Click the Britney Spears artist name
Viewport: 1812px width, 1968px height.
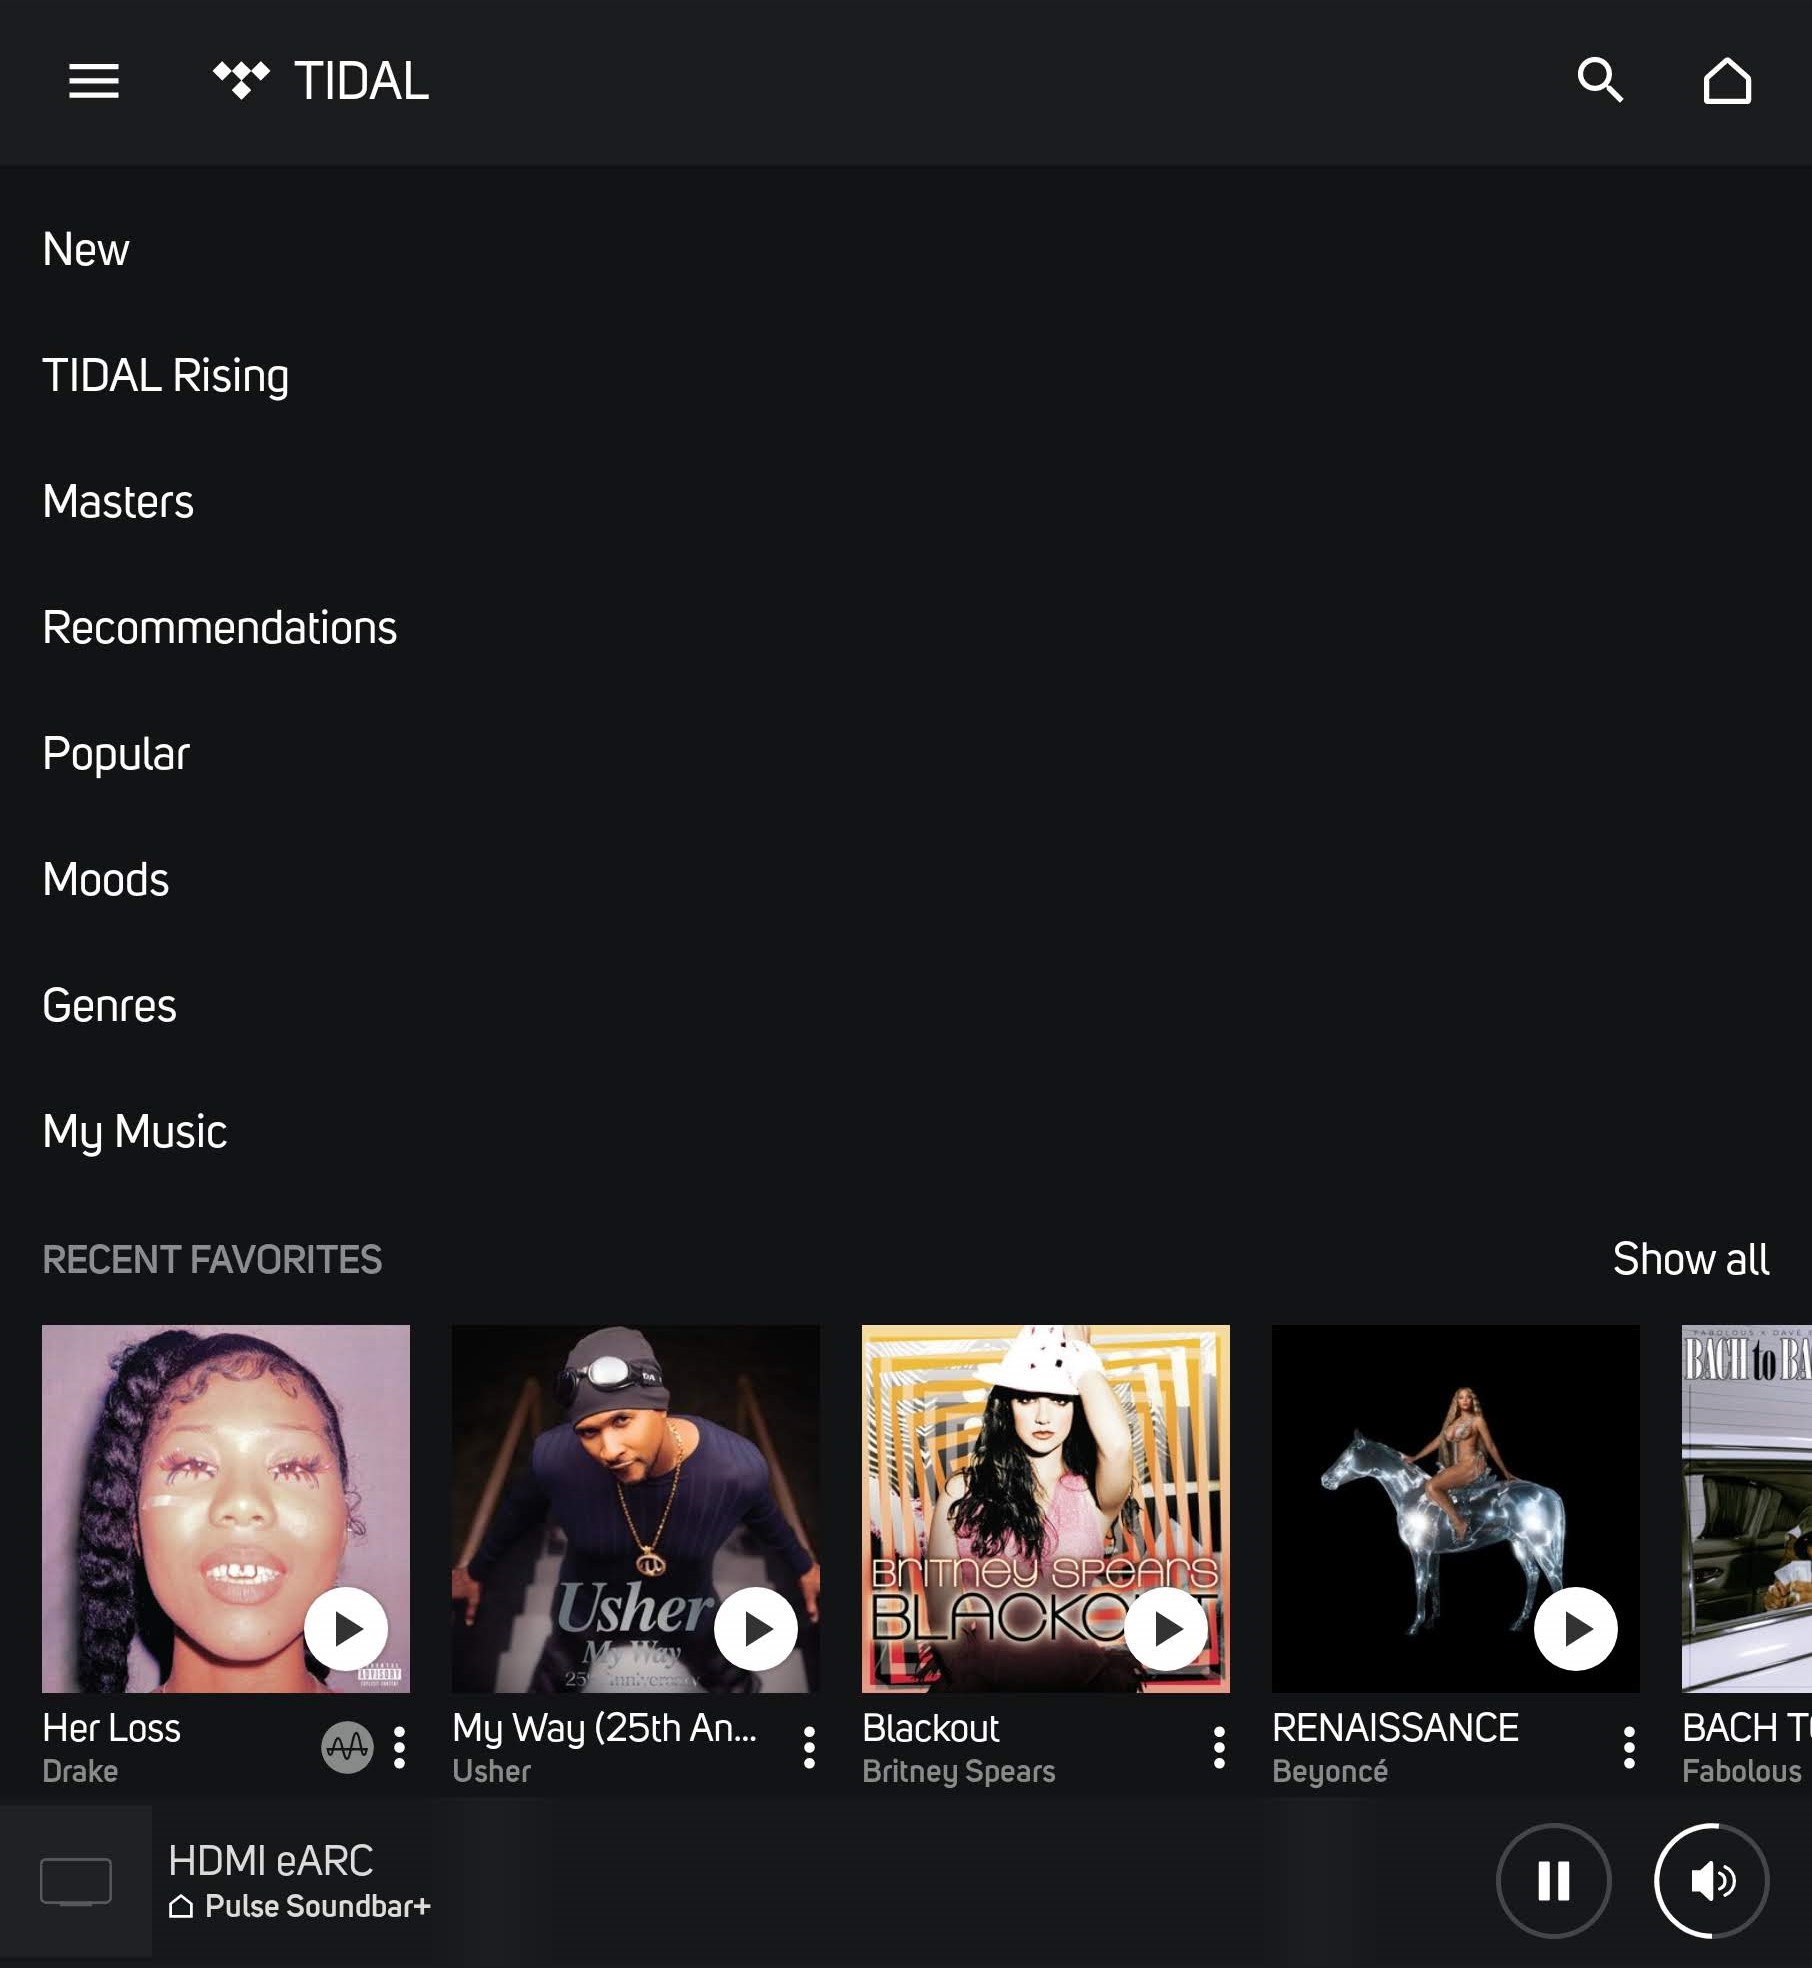tap(959, 1771)
